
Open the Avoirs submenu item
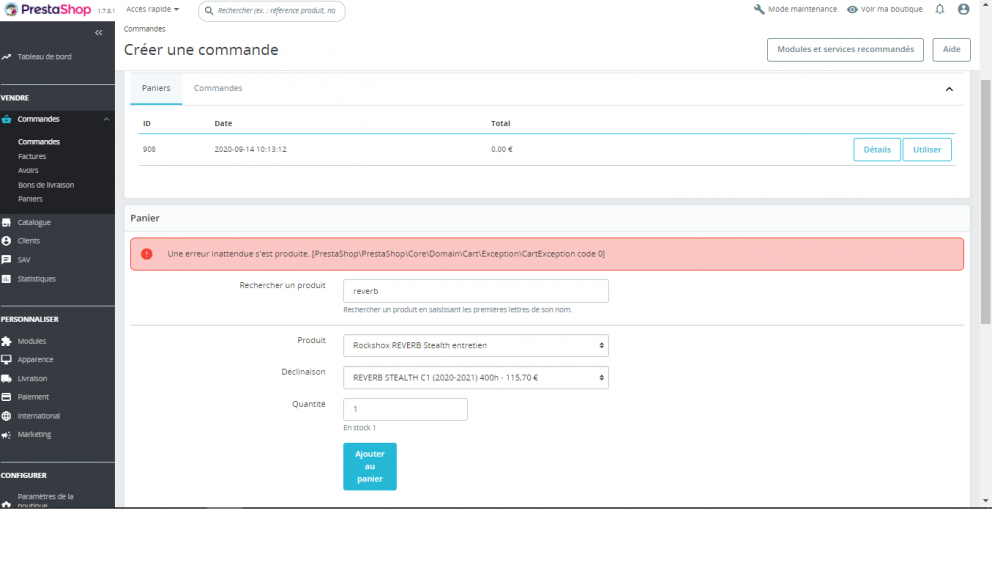[28, 171]
